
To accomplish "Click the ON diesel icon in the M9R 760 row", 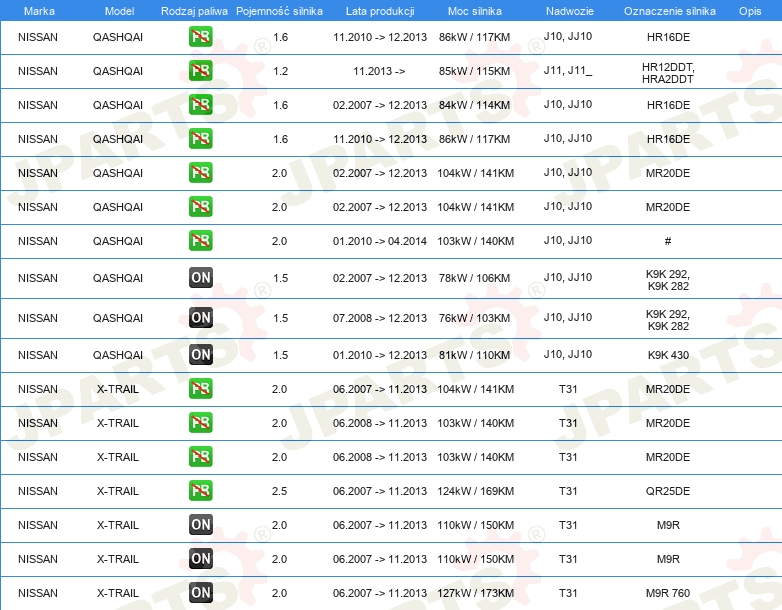I will click(x=200, y=593).
